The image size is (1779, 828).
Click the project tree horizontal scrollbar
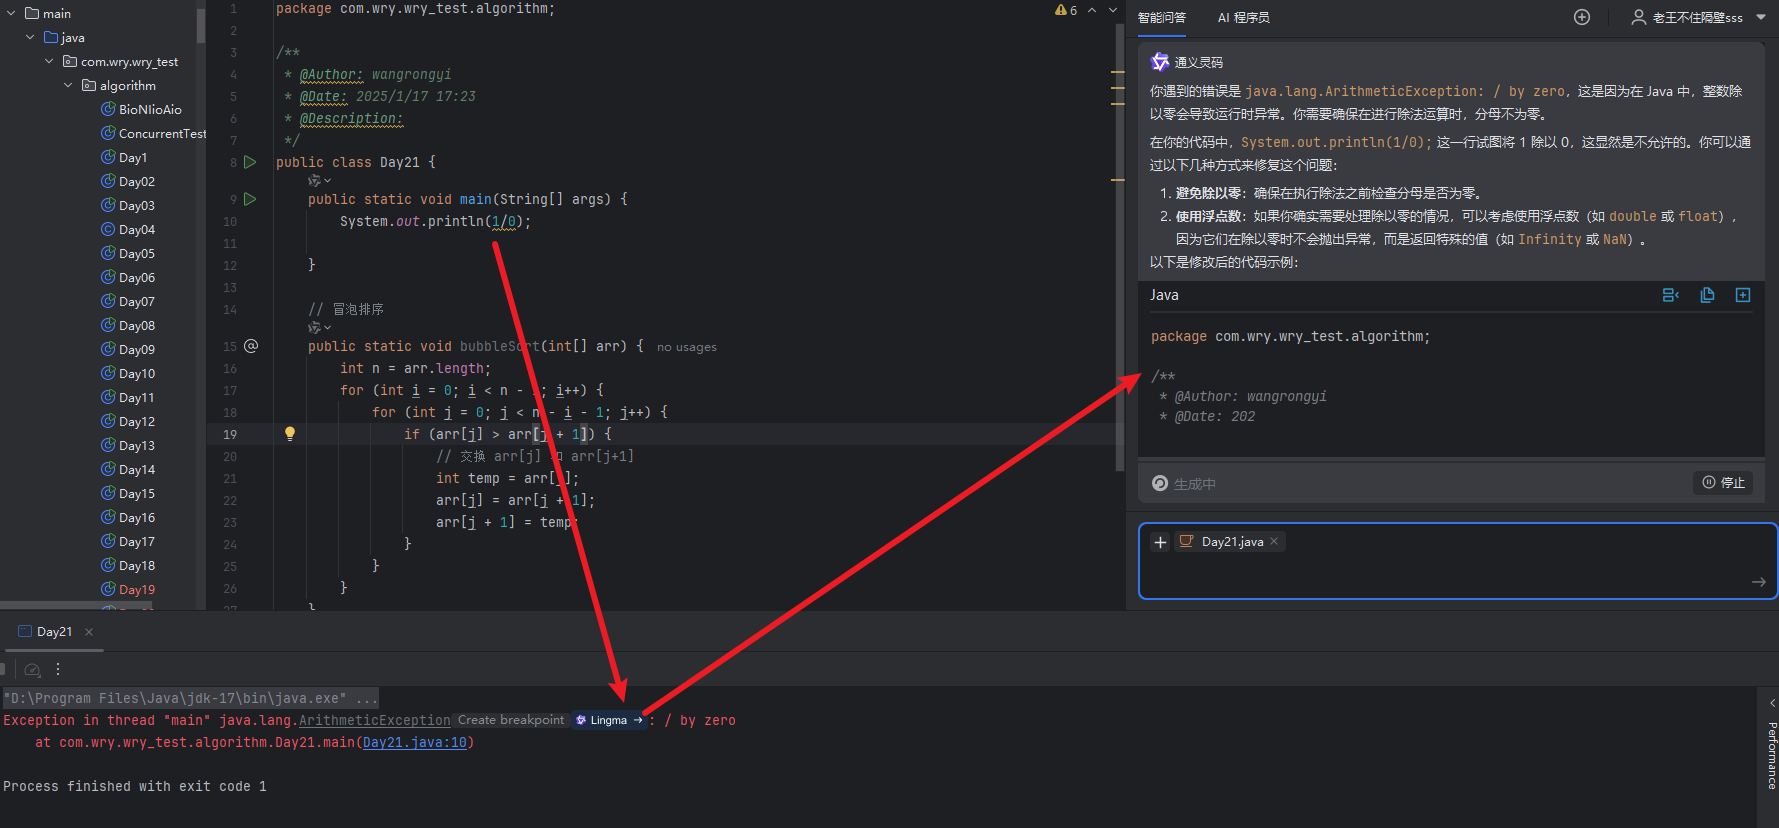coord(78,606)
